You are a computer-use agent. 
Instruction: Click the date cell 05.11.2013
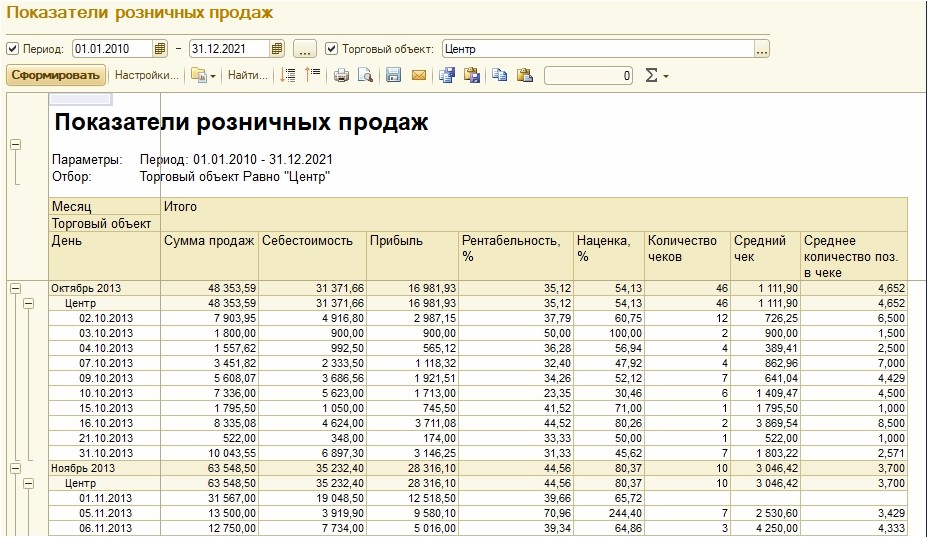106,513
